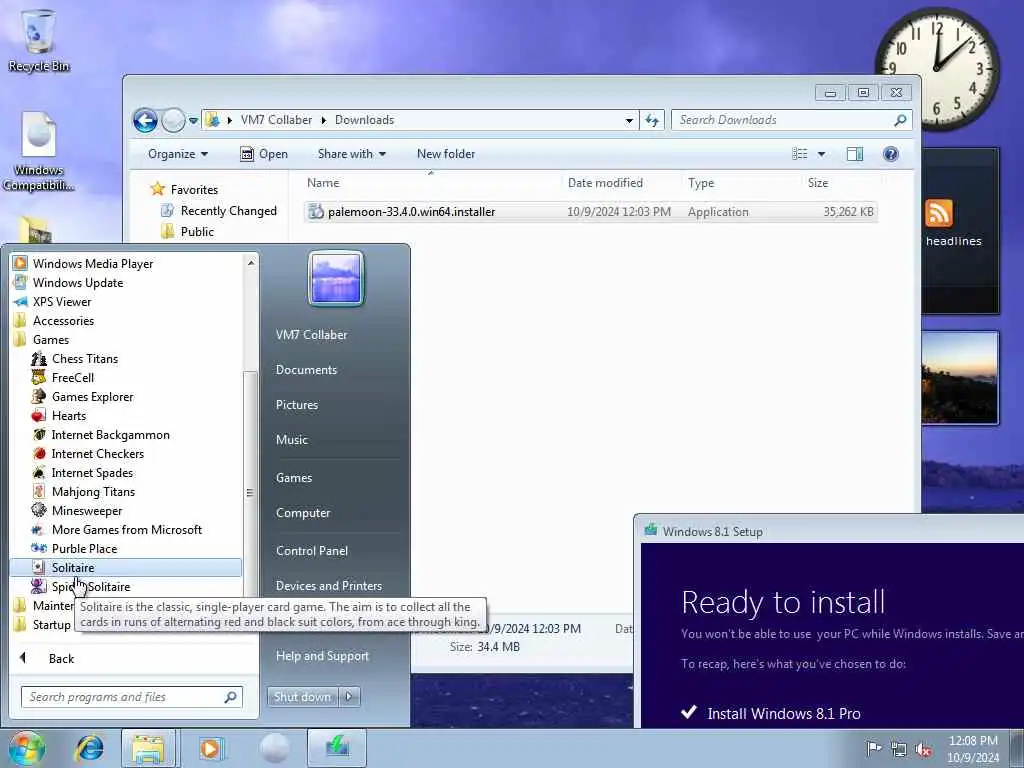
Task: Click Back arrow in Explorer window
Action: pyautogui.click(x=145, y=120)
